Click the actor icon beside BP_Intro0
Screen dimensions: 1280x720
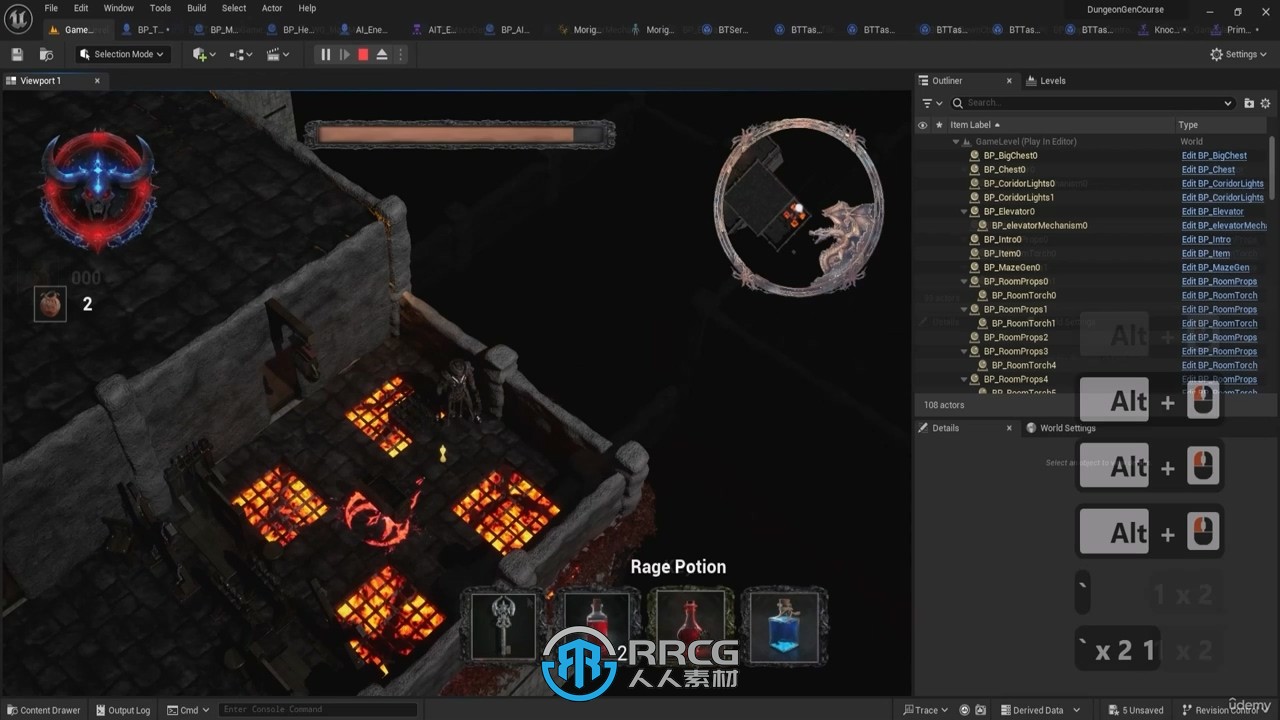[x=975, y=240]
